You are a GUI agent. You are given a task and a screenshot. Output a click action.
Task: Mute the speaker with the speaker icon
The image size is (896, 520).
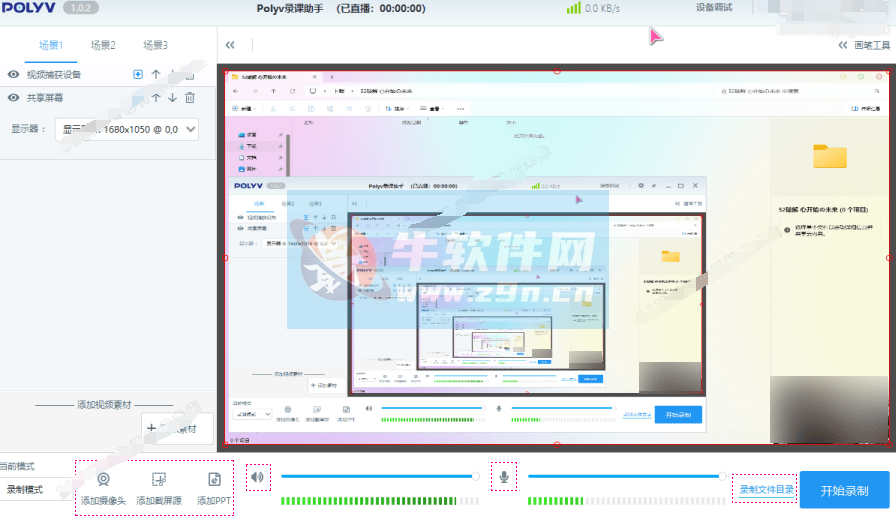coord(258,477)
